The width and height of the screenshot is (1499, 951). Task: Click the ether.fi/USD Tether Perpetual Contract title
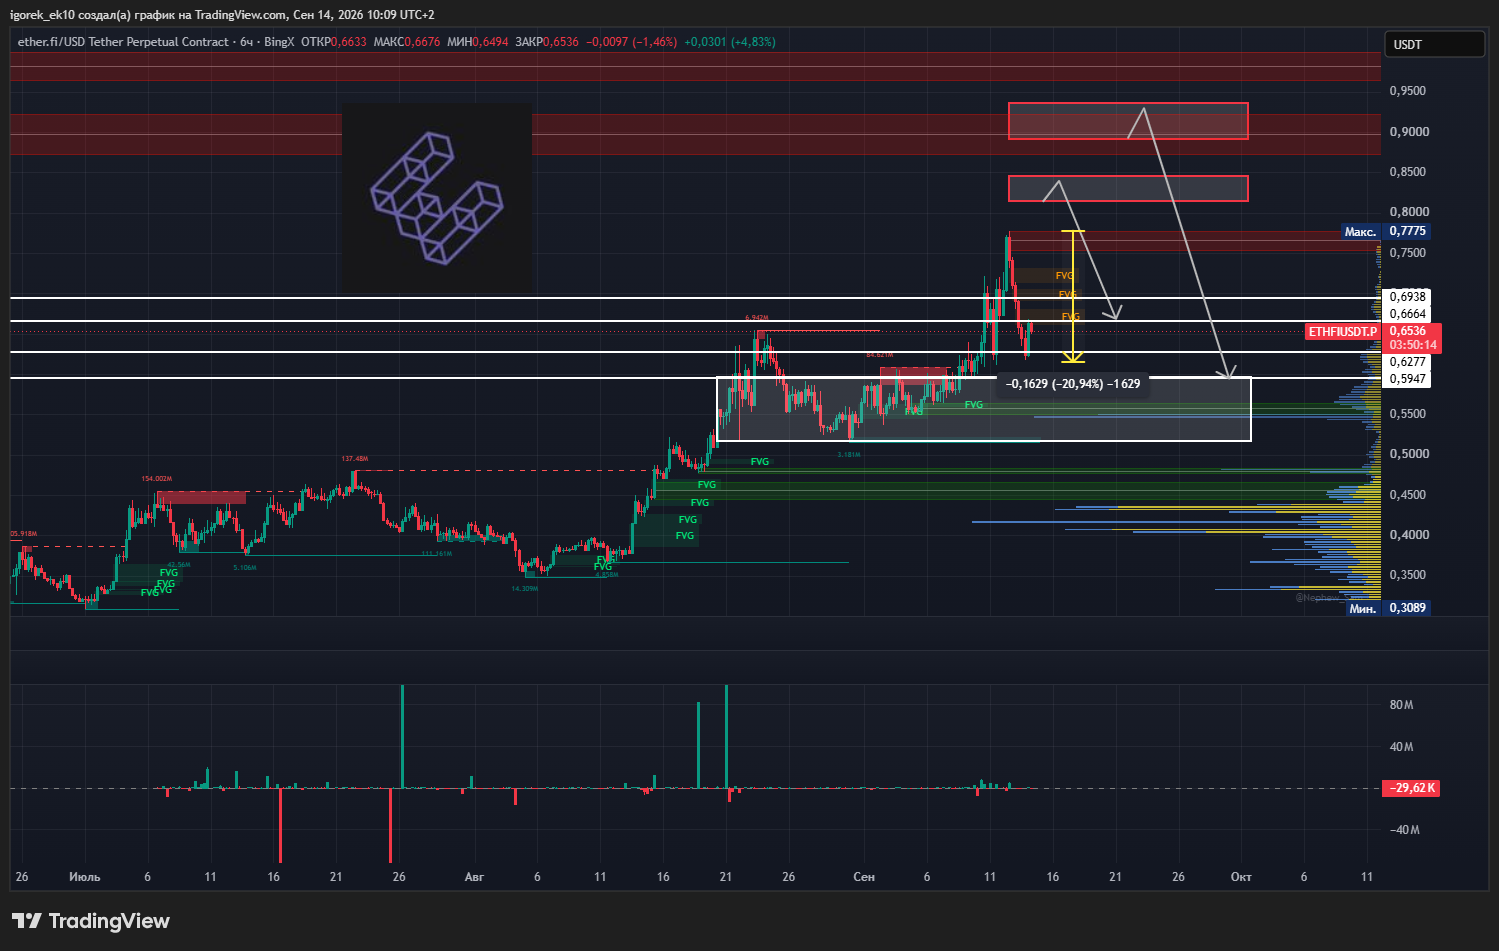pyautogui.click(x=123, y=42)
